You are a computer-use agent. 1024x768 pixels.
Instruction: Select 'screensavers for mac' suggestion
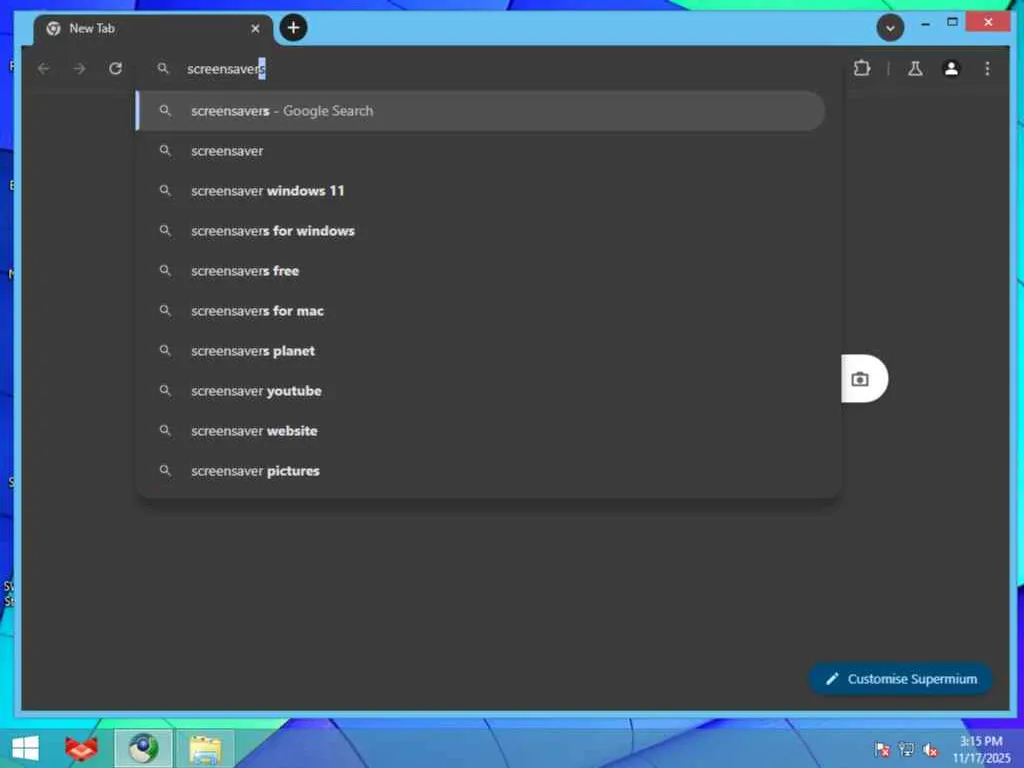tap(482, 311)
